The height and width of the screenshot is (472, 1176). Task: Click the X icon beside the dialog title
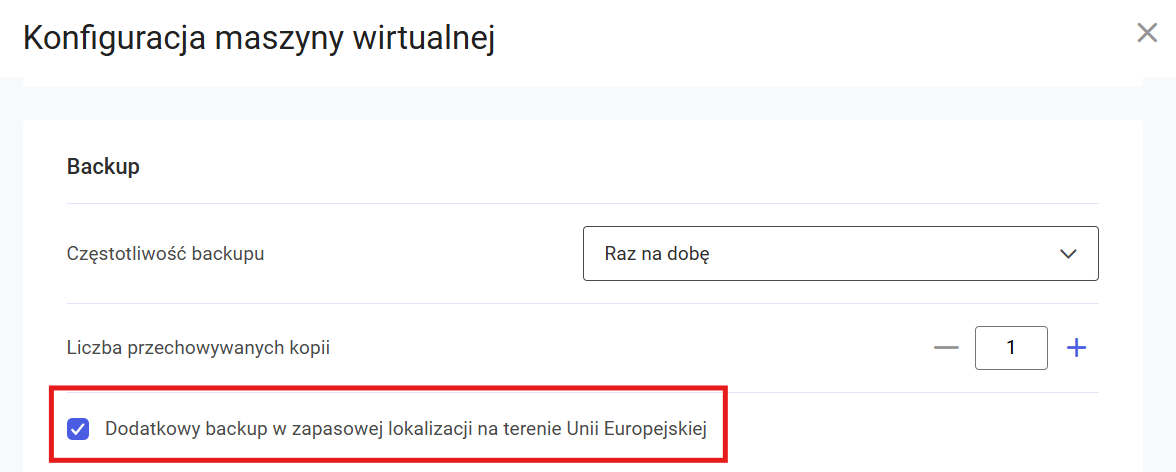[1147, 33]
